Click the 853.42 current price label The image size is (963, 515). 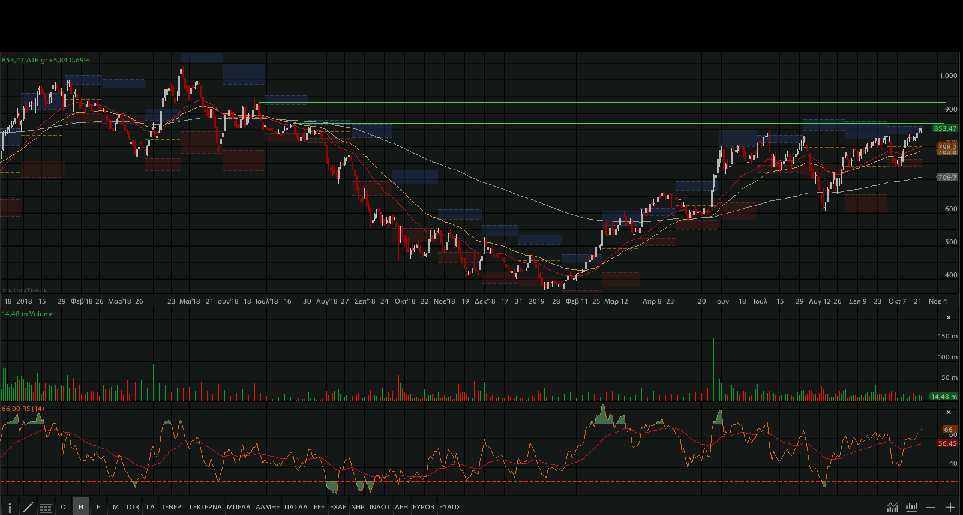945,129
